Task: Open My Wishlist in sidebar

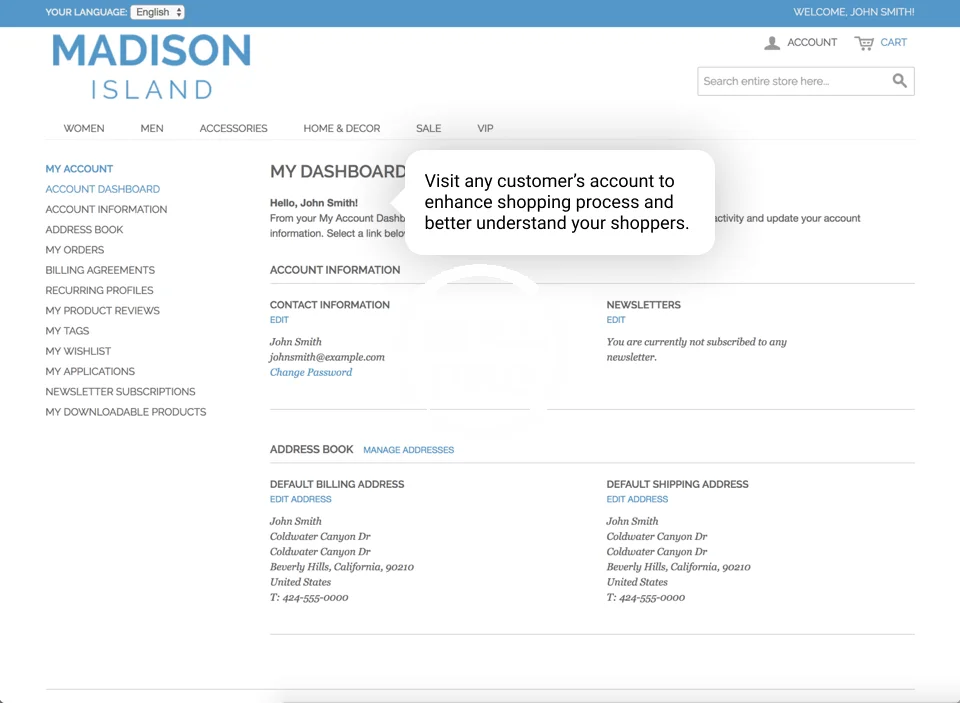Action: pos(78,351)
